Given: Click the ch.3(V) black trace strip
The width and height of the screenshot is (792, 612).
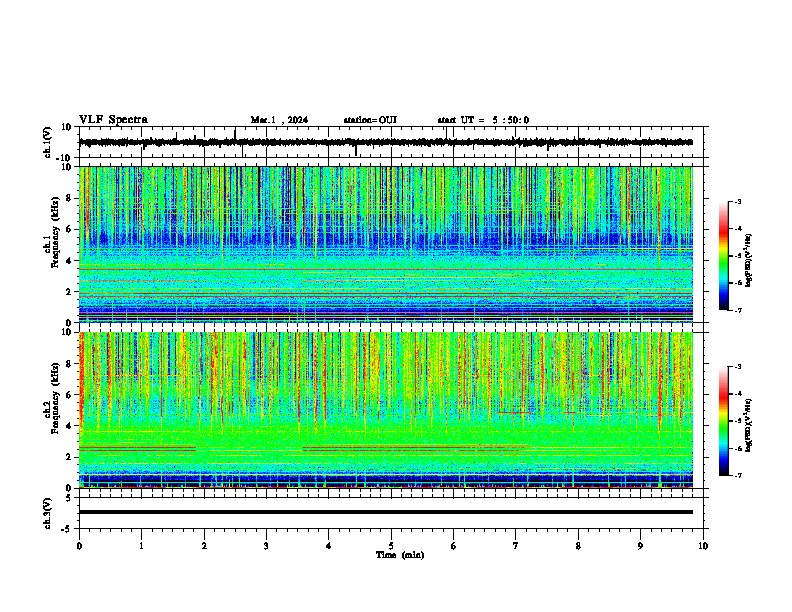Looking at the screenshot, I should coord(385,512).
